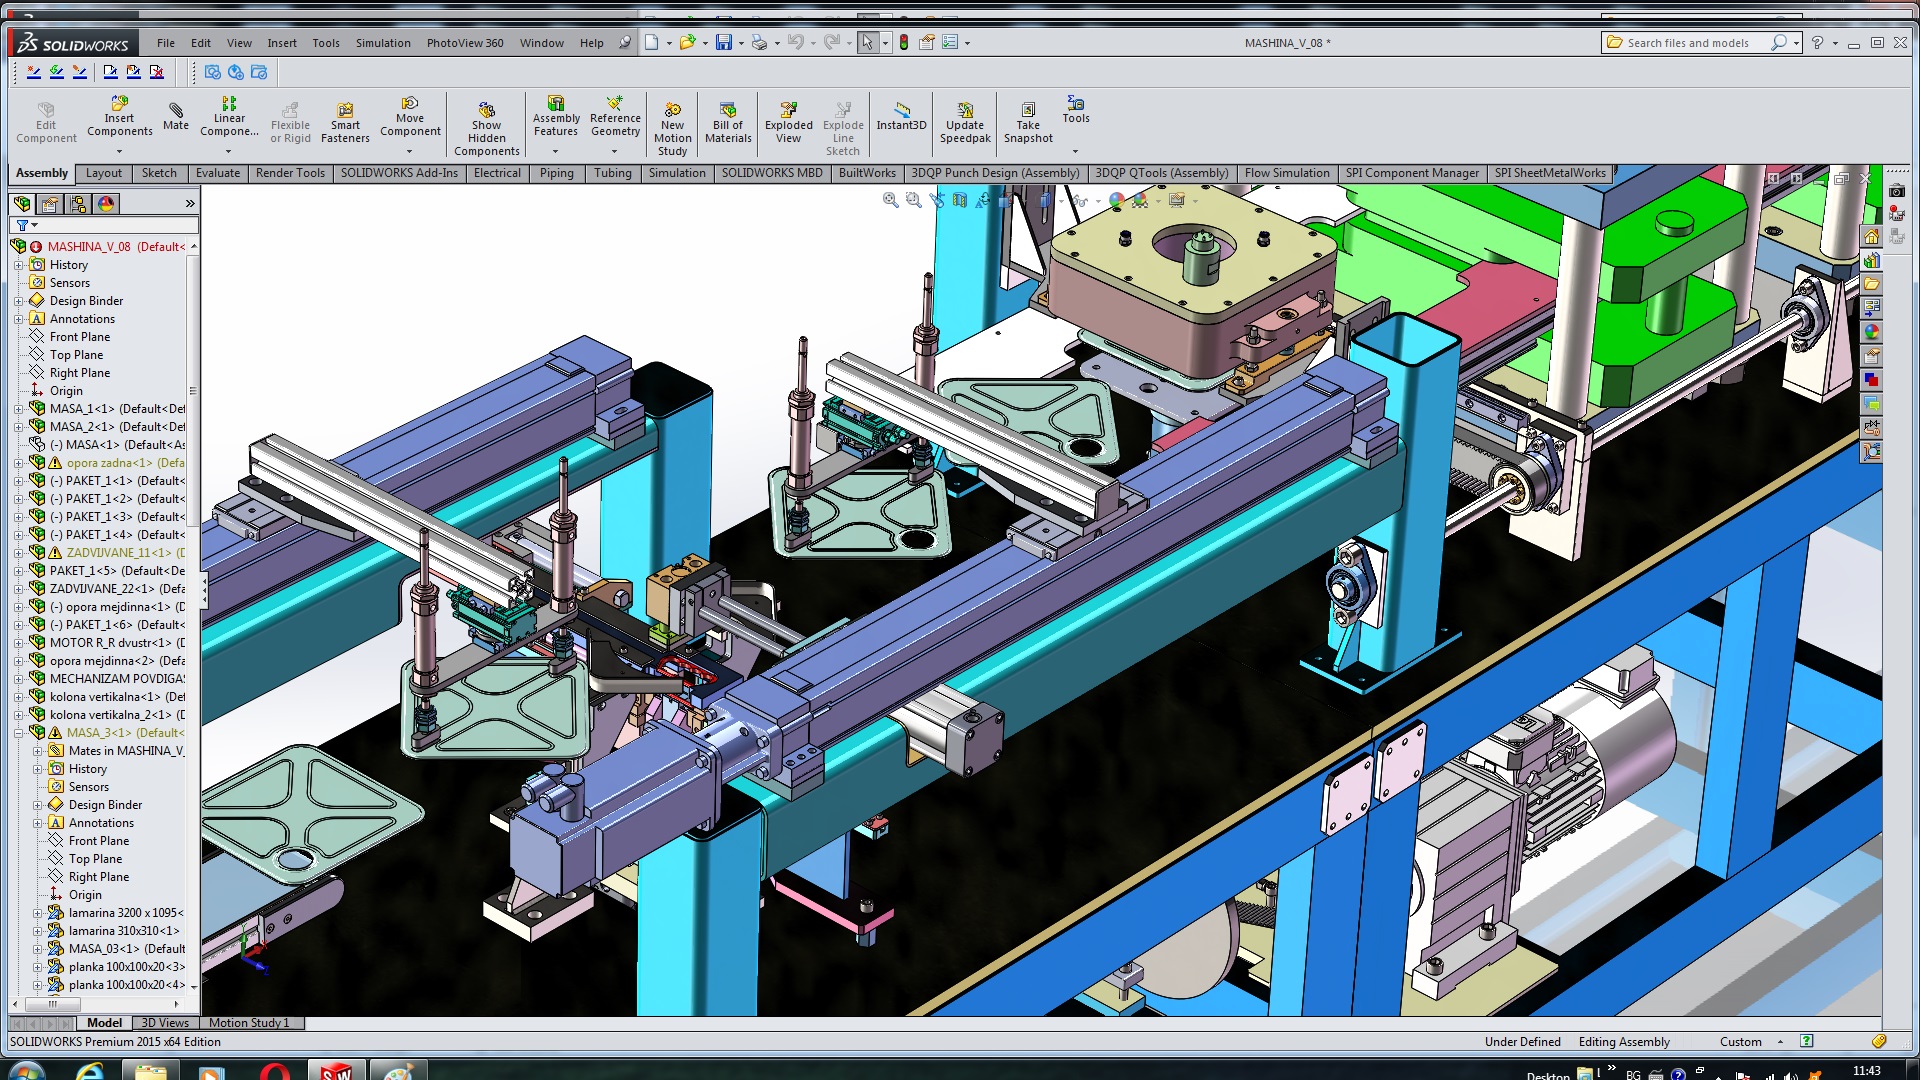Collapse the MASA_3<1> tree node
This screenshot has width=1920, height=1080.
click(x=18, y=733)
